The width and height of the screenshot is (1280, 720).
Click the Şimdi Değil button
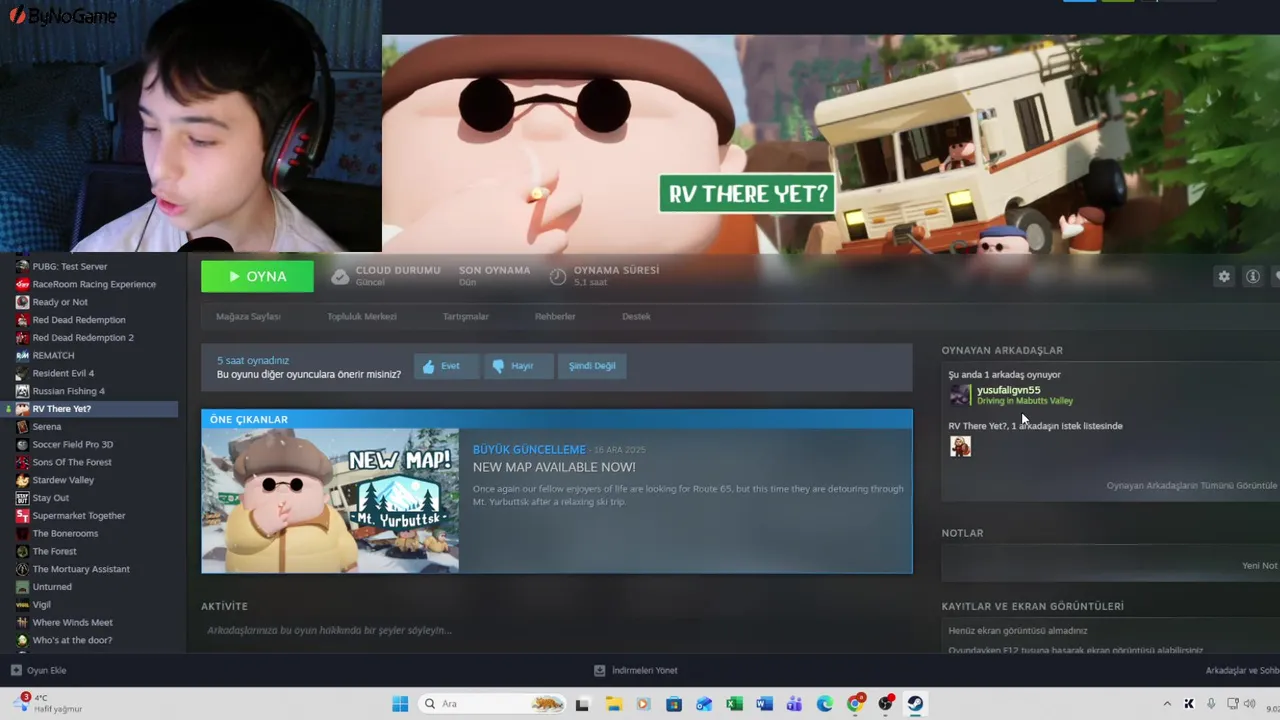[592, 366]
